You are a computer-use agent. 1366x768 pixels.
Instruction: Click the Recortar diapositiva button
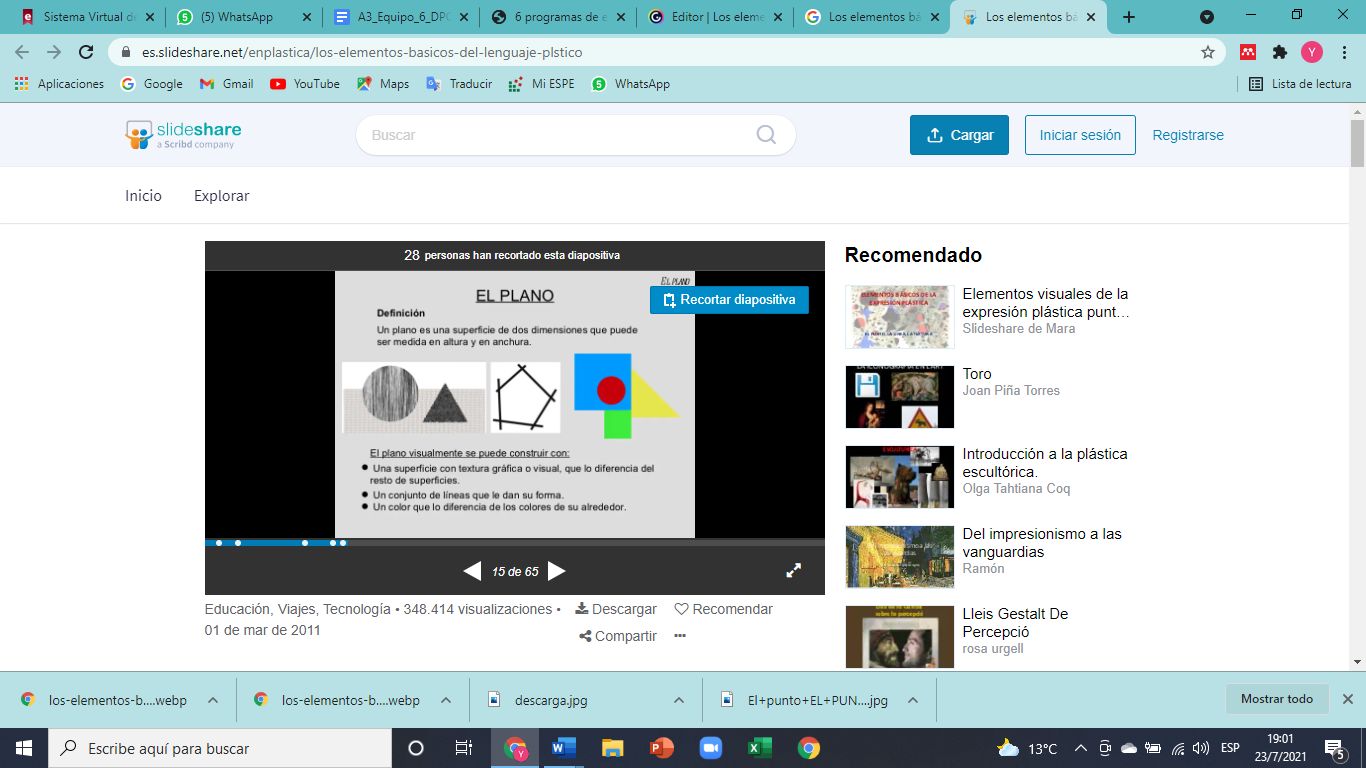729,299
